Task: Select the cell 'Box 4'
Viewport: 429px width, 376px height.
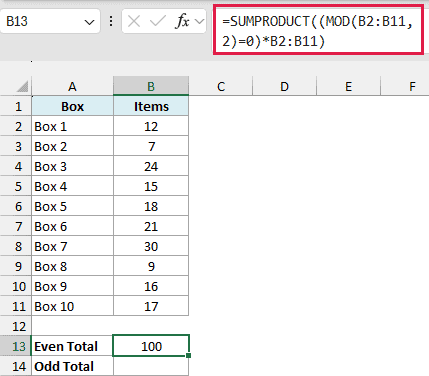Action: pyautogui.click(x=72, y=187)
